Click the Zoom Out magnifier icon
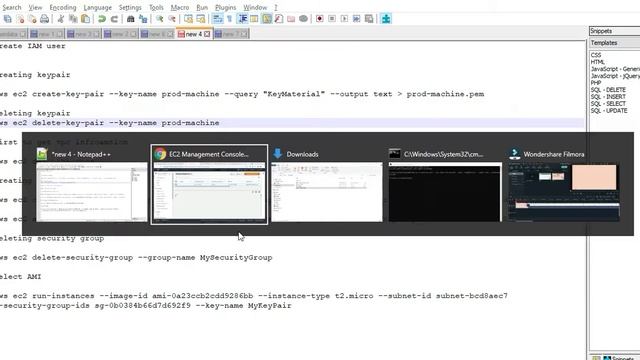The image size is (640, 360). (172, 19)
